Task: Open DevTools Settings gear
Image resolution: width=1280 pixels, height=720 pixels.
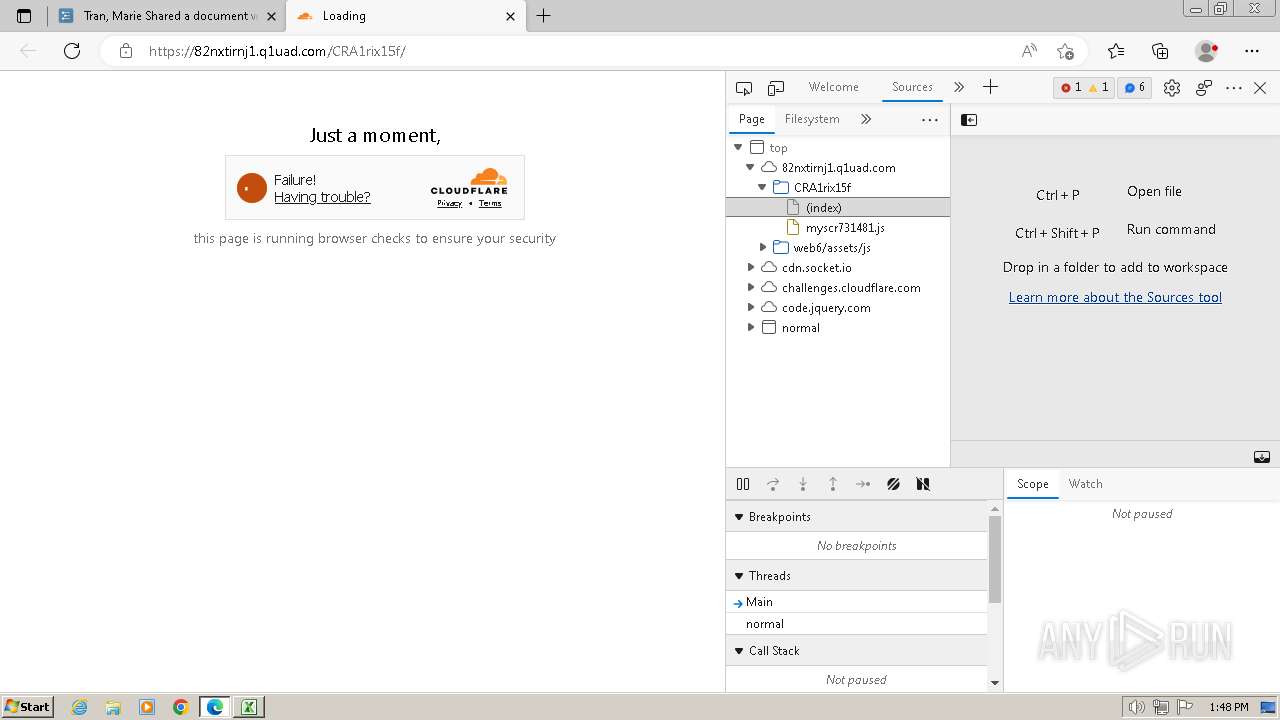Action: (1172, 88)
